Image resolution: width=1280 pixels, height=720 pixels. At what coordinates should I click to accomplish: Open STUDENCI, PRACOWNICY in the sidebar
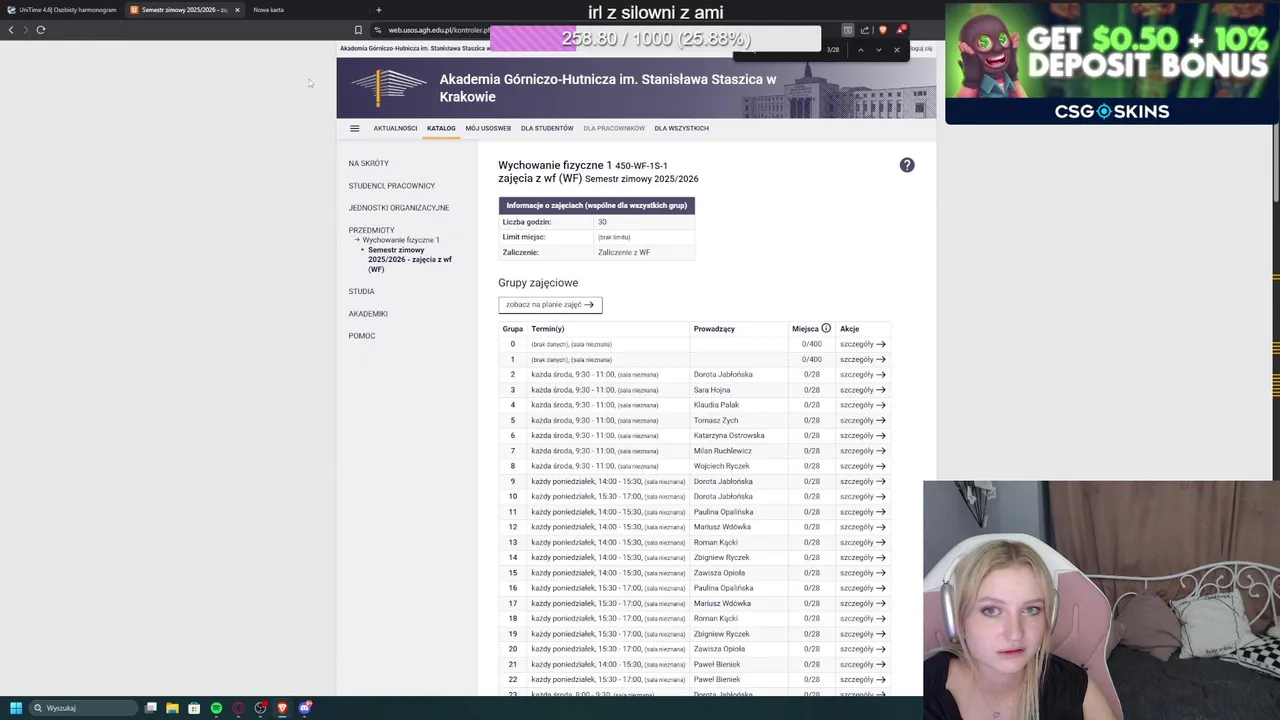(391, 186)
